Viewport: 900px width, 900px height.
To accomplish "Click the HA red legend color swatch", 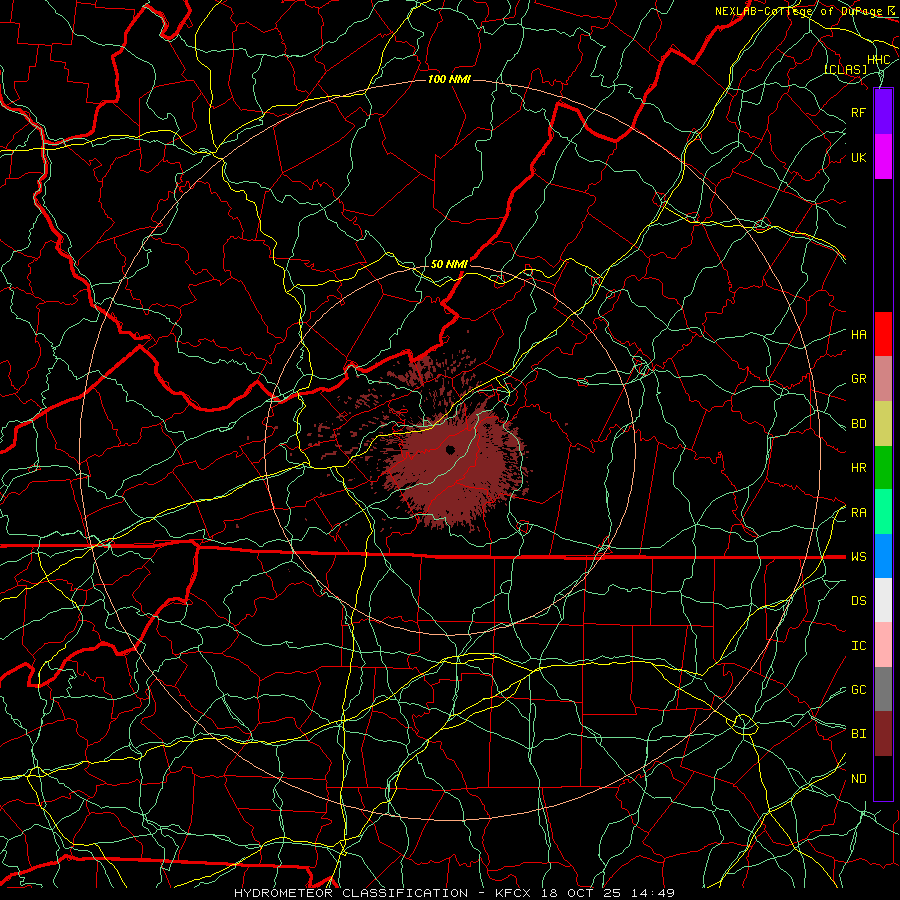I will click(883, 334).
